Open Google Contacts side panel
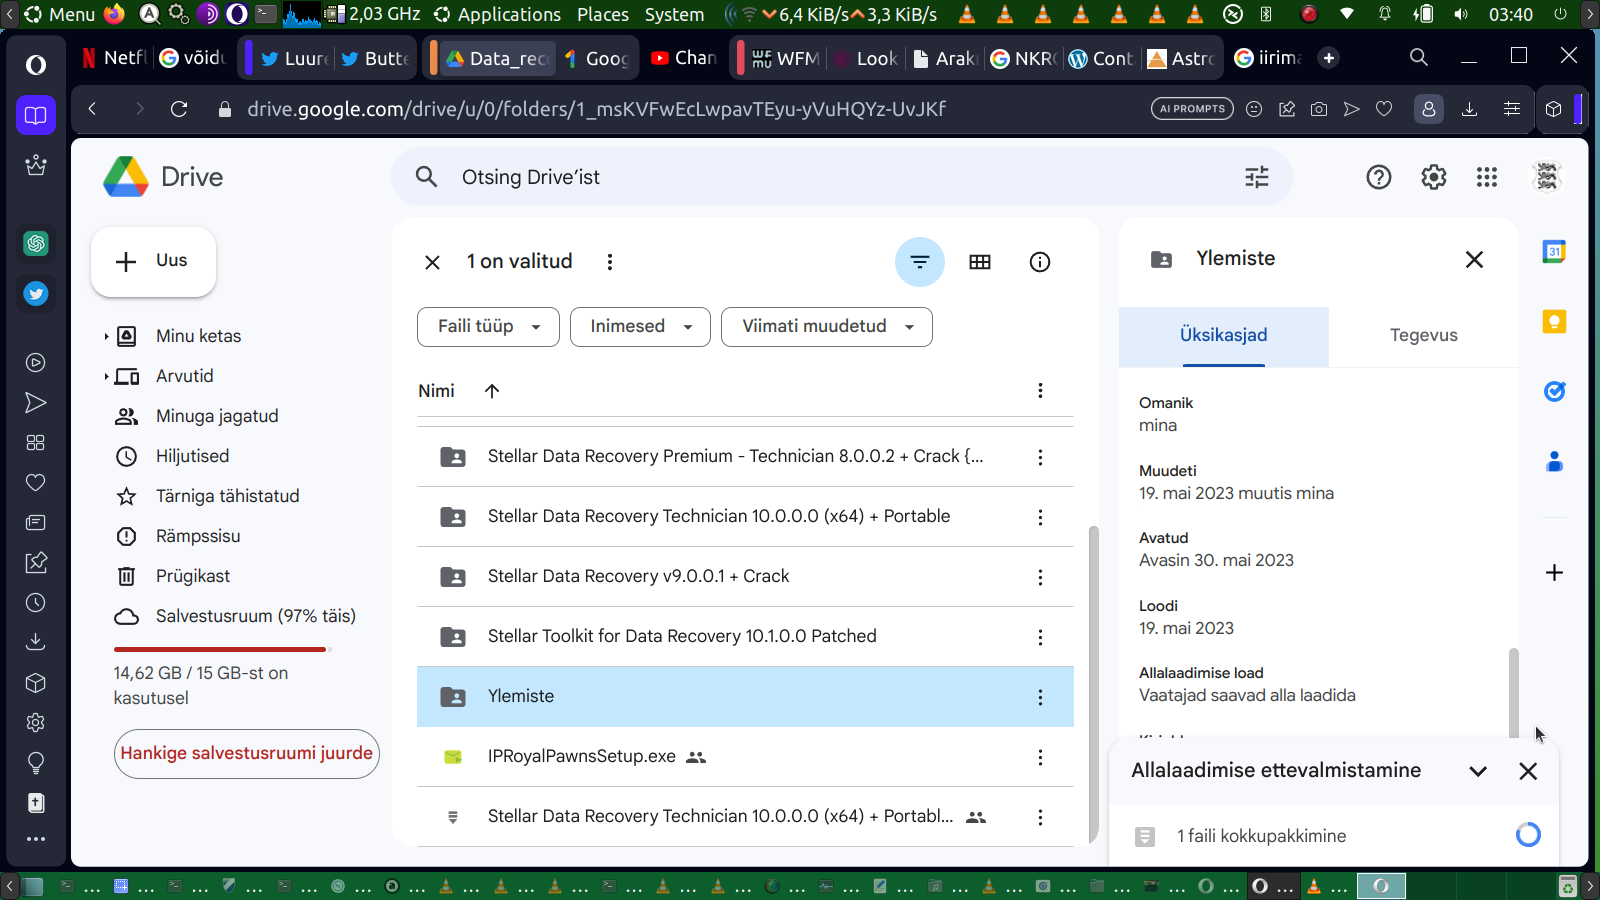The image size is (1600, 900). click(1554, 462)
